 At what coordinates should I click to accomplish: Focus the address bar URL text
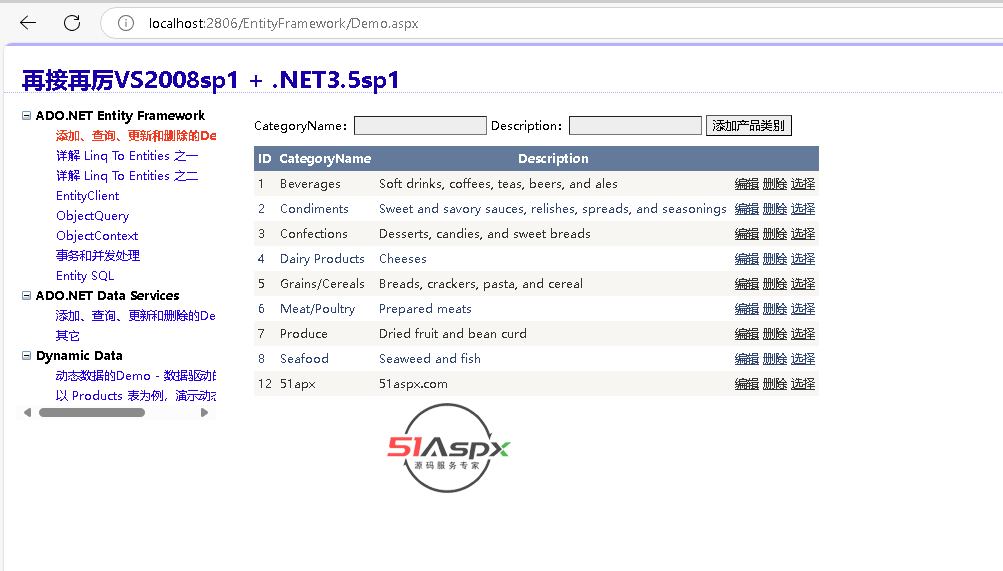pyautogui.click(x=283, y=23)
